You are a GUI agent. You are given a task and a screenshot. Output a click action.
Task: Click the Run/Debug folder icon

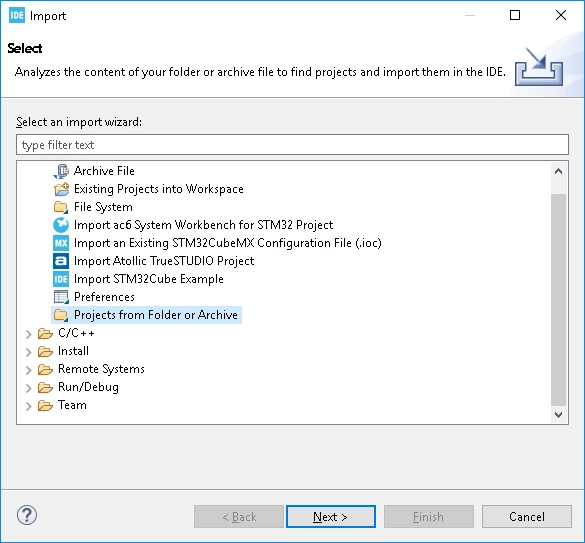(45, 387)
